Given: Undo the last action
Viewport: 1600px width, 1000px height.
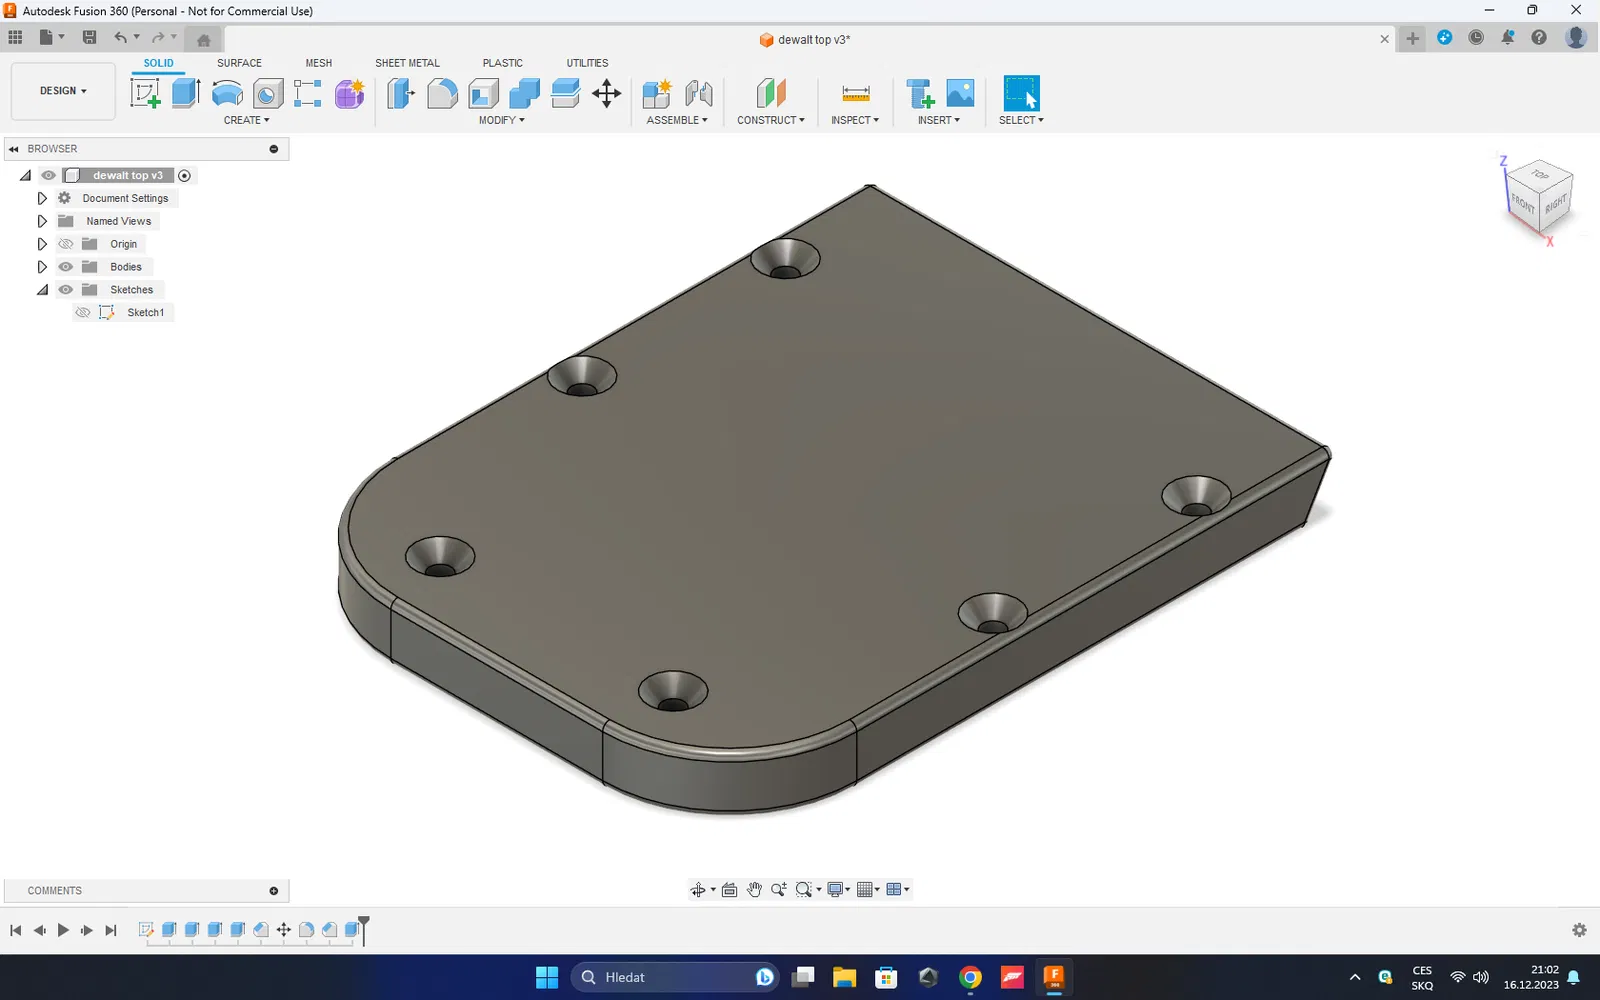Looking at the screenshot, I should point(121,38).
